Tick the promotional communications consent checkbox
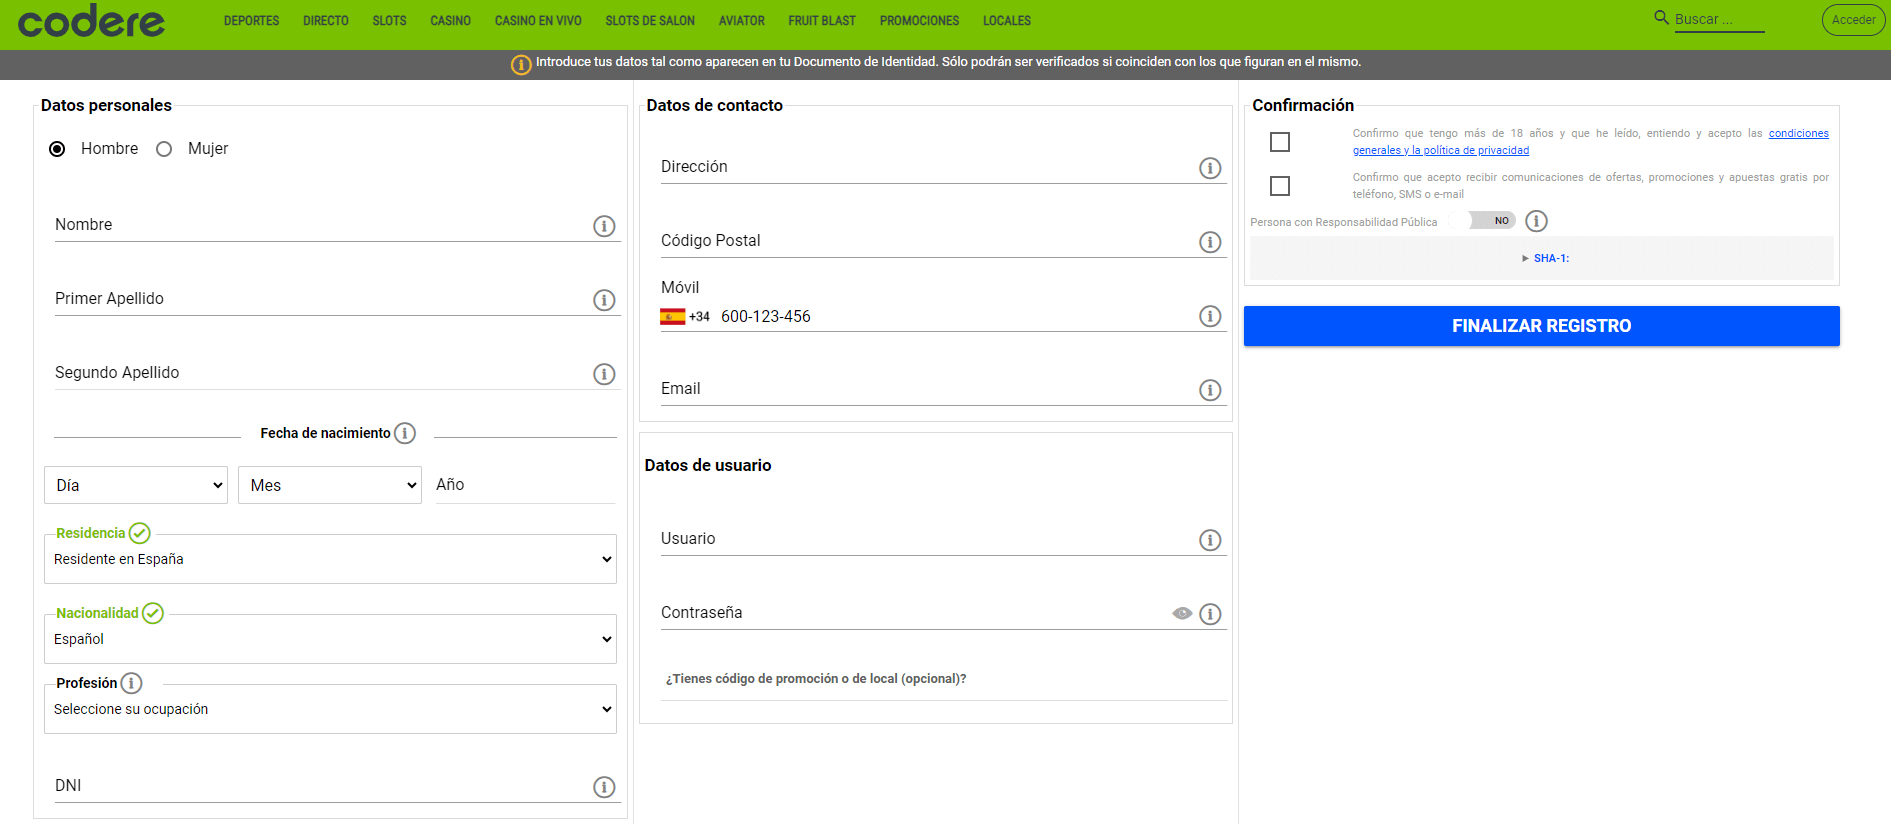 tap(1280, 186)
